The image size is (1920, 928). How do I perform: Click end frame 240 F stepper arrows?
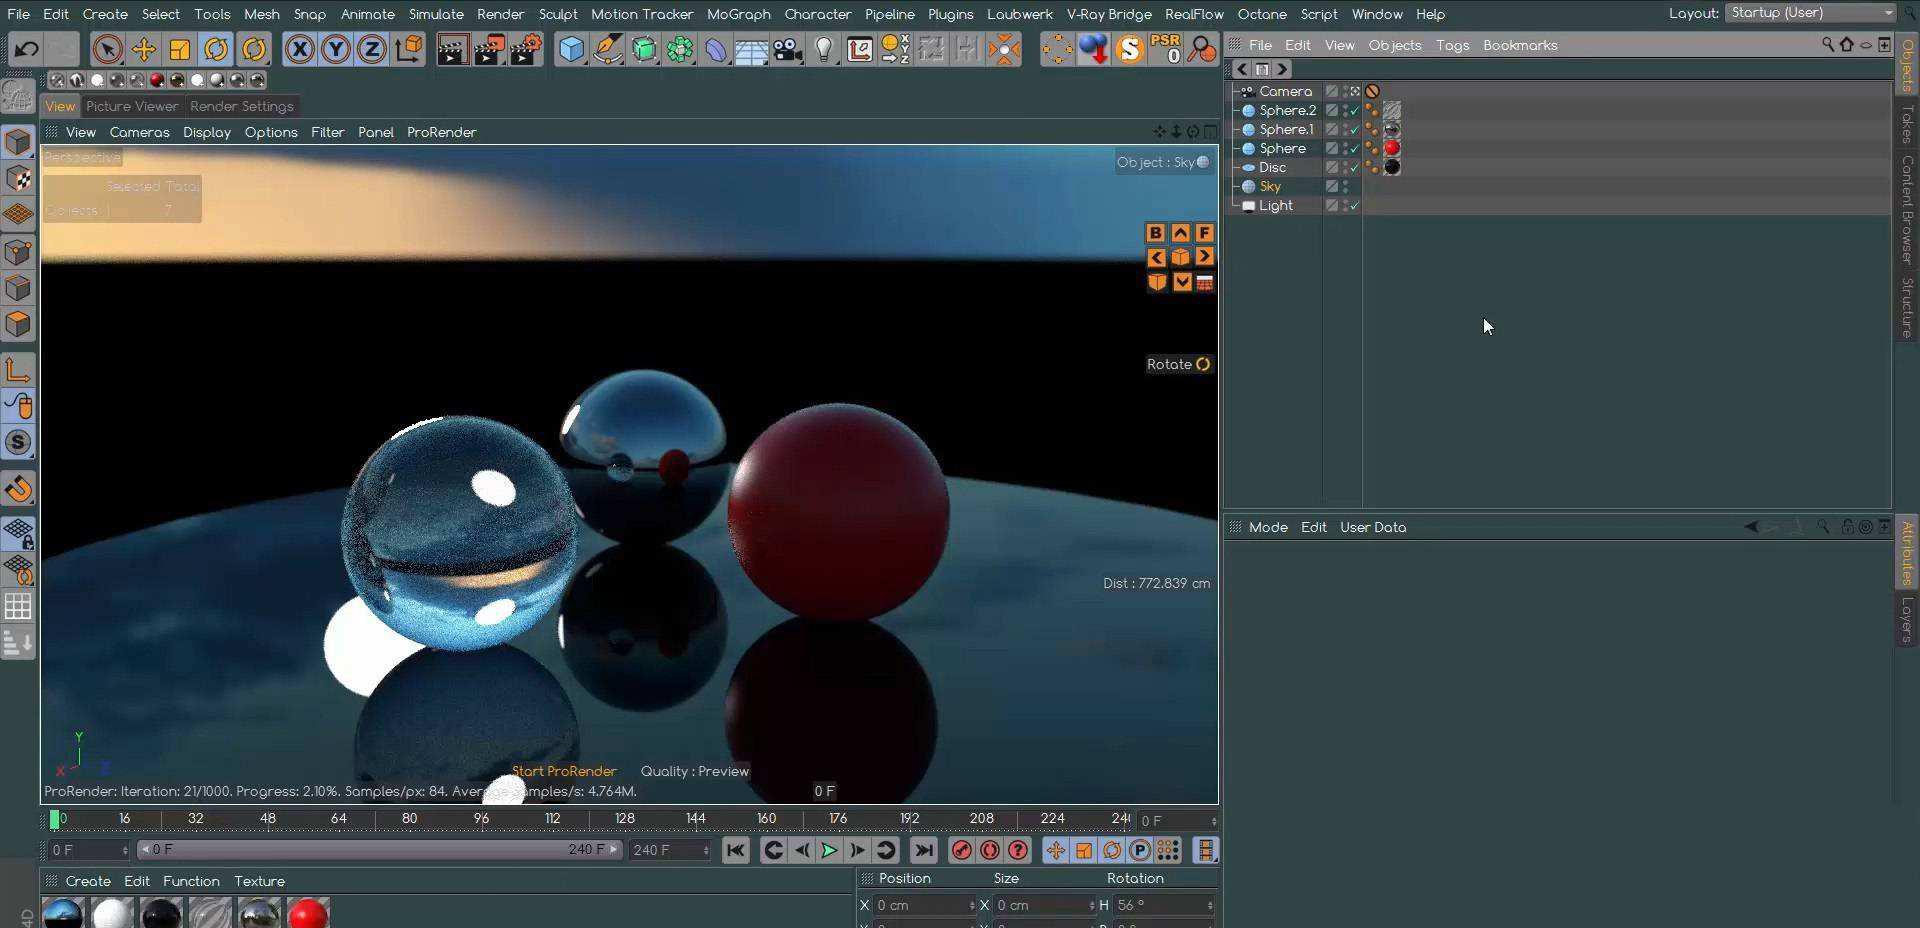tap(706, 850)
